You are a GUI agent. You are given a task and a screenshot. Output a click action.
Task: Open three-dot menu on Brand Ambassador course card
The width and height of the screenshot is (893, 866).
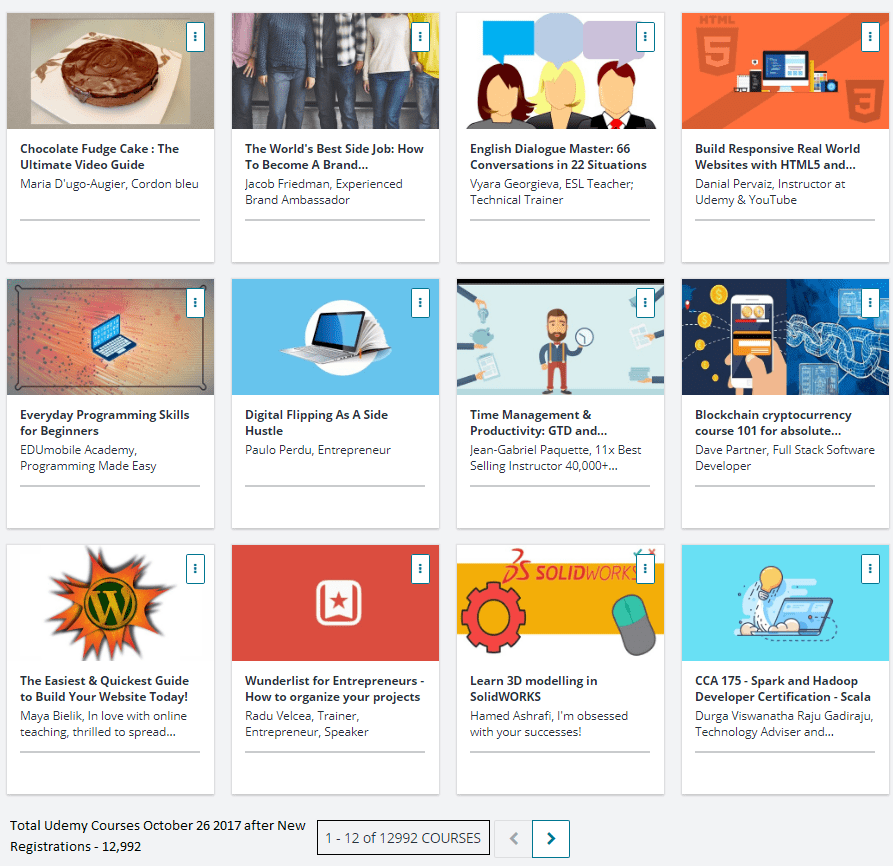(x=420, y=36)
